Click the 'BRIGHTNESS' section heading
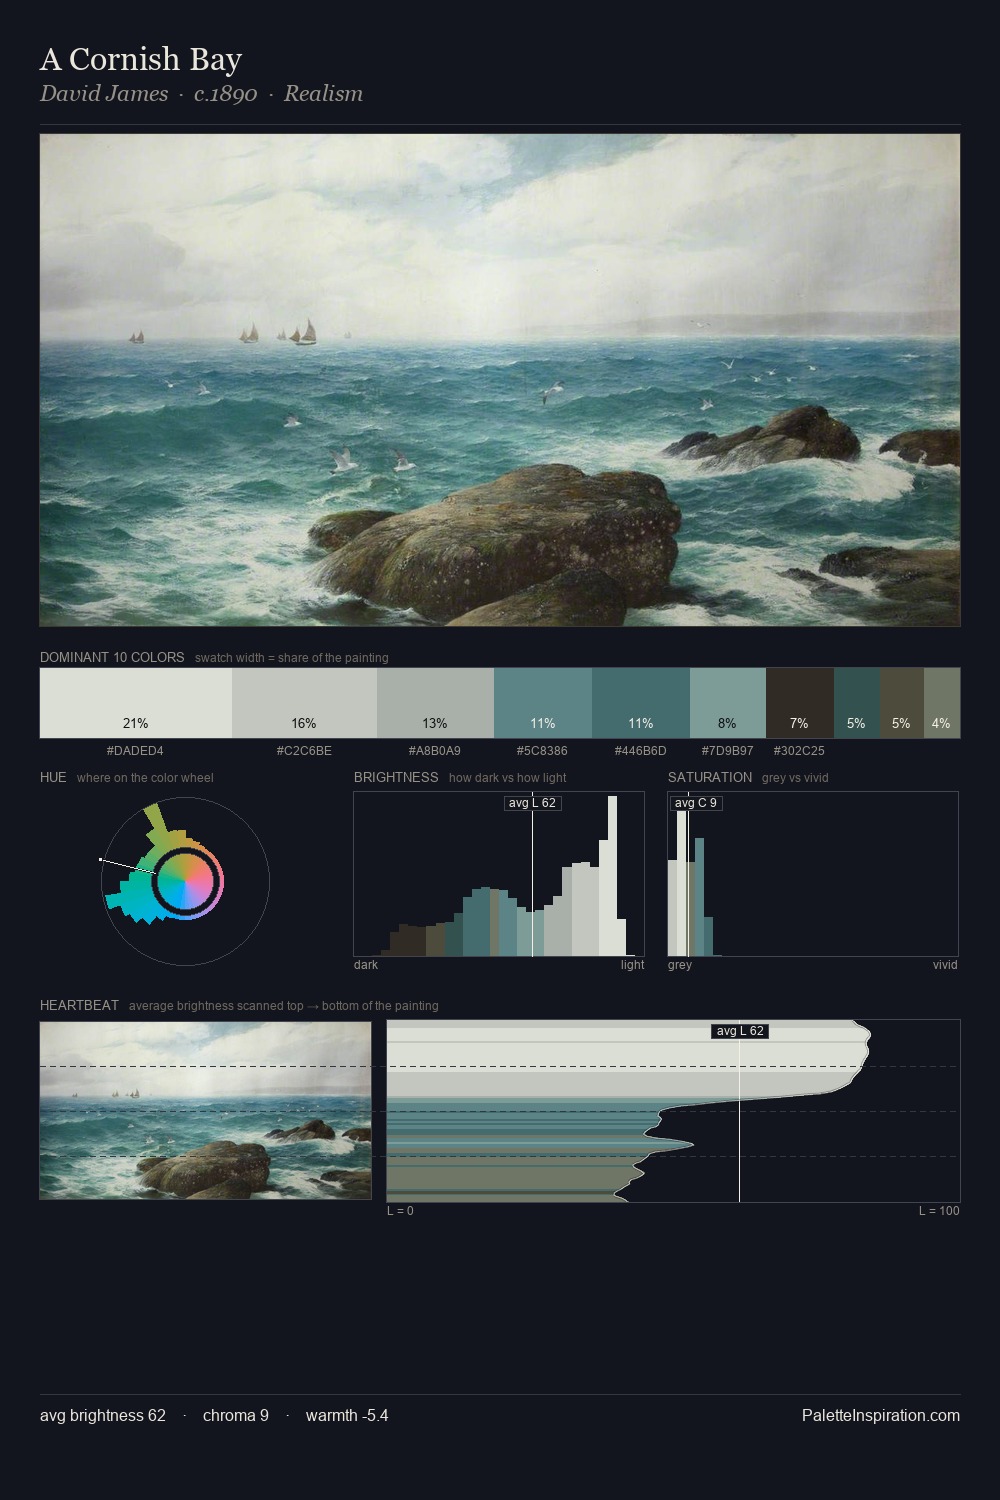The image size is (1000, 1500). pos(396,777)
